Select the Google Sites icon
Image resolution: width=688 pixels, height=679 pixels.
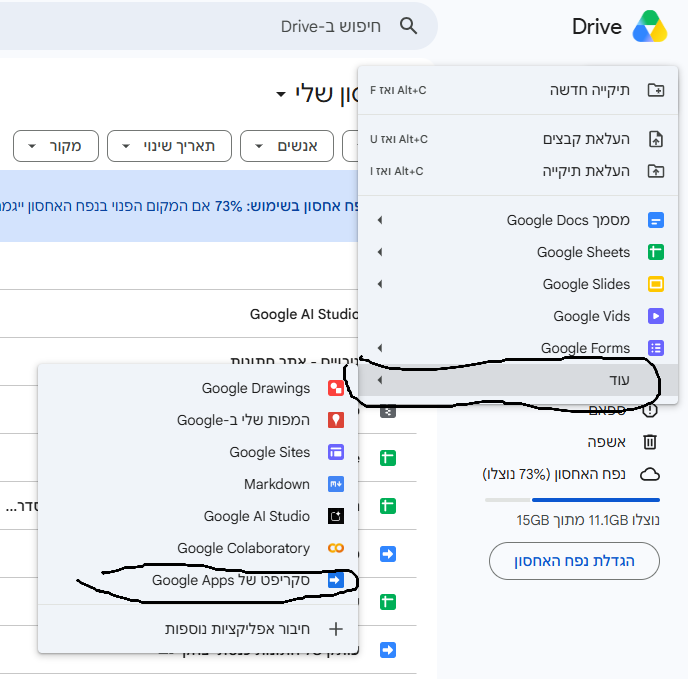336,452
